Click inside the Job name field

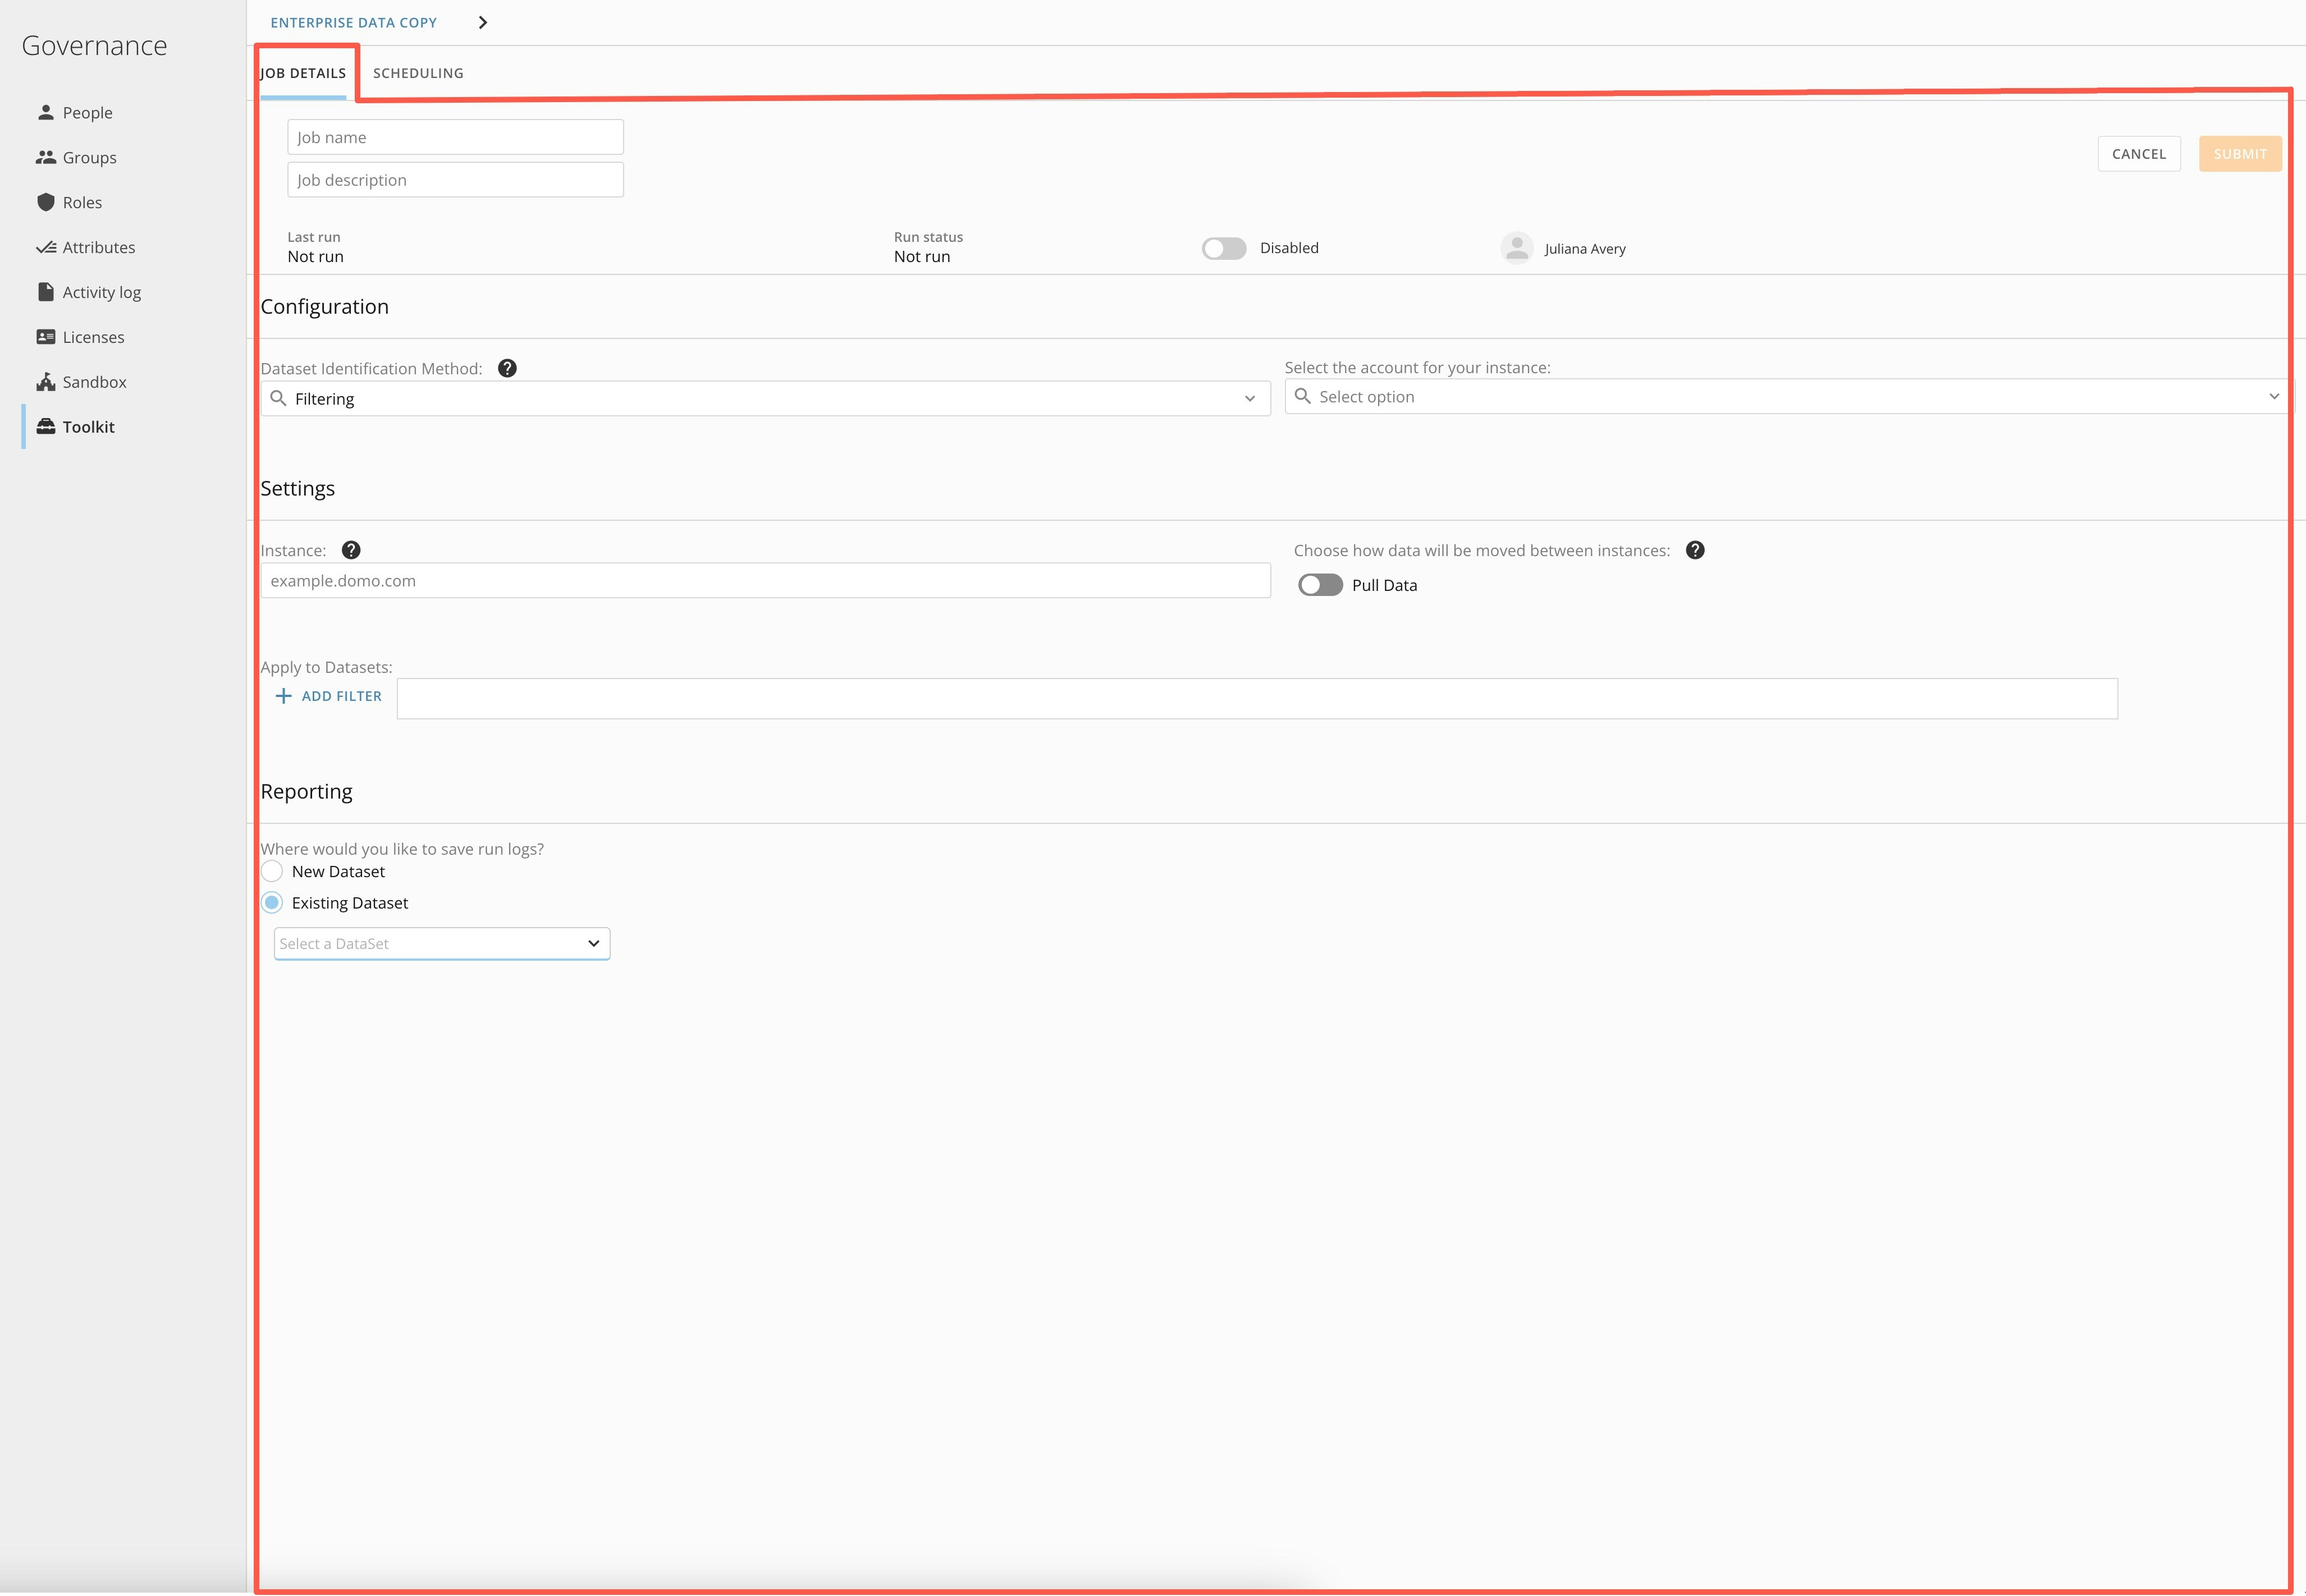click(x=455, y=137)
